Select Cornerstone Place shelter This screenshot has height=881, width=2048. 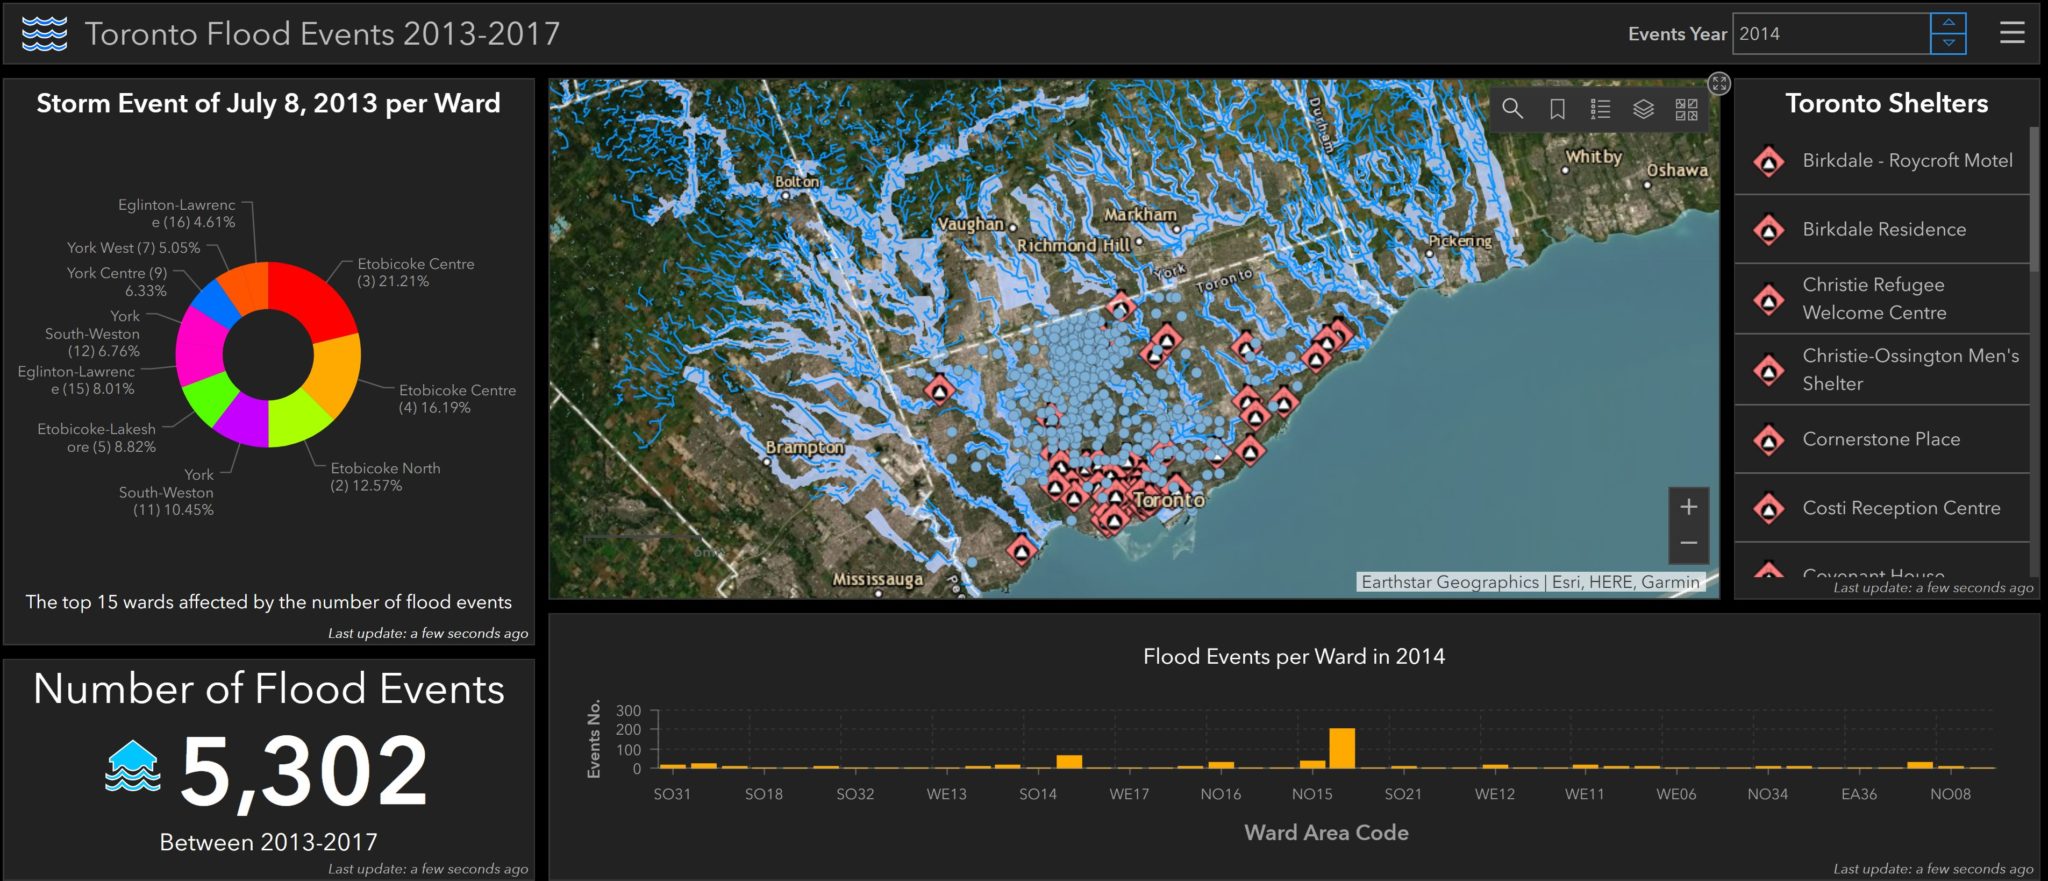[x=1882, y=439]
